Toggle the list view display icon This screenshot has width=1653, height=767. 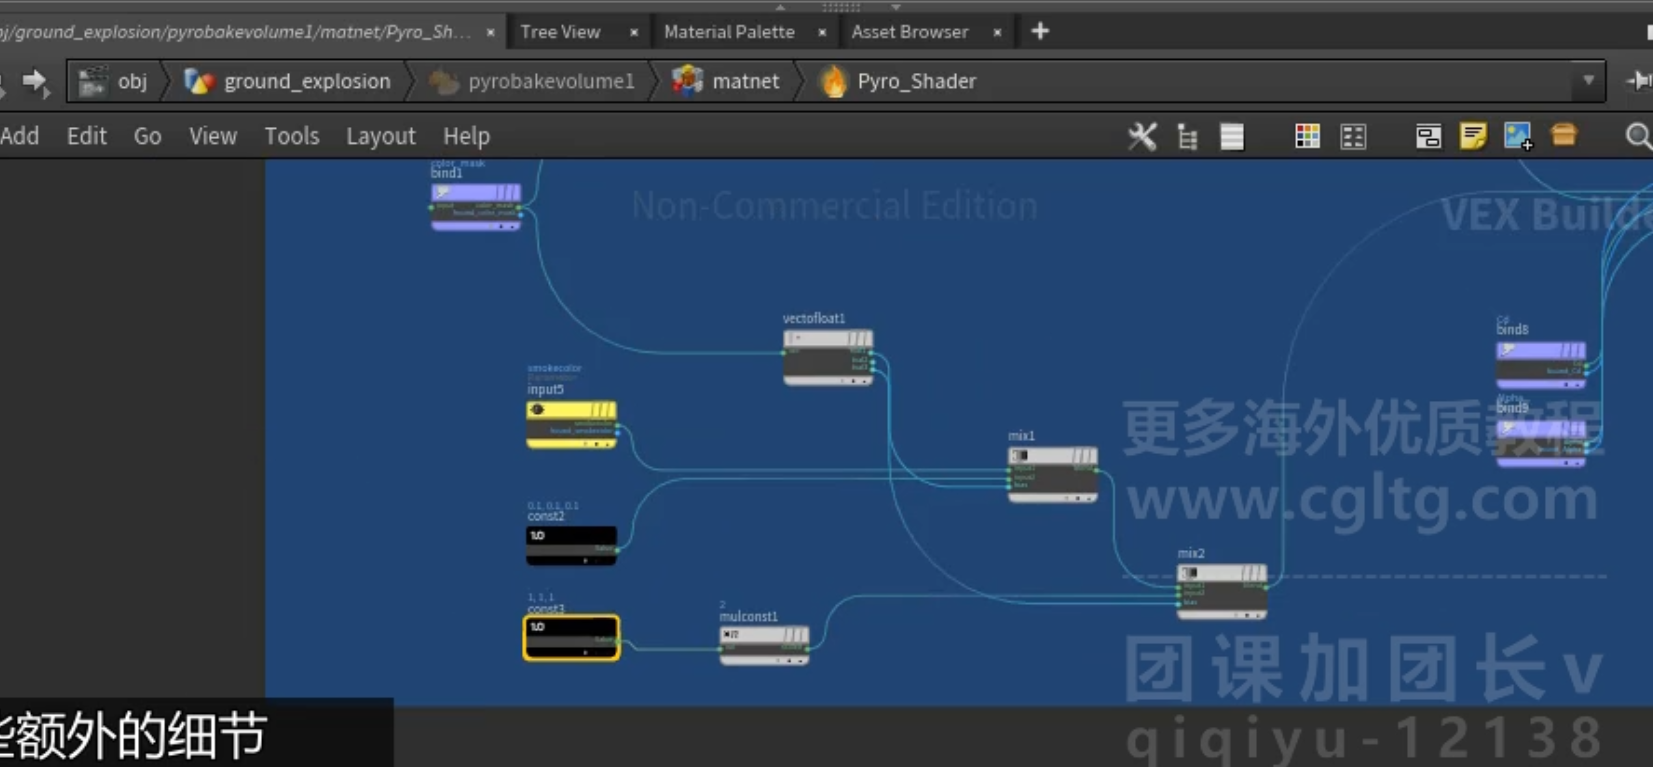(1232, 137)
